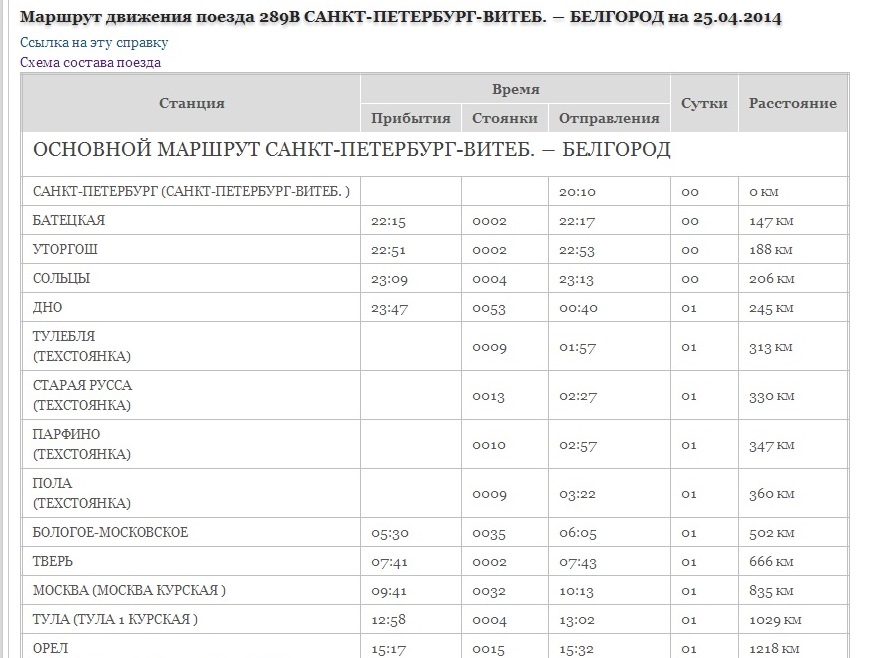Viewport: 874px width, 658px height.
Task: Click the 20:10 departure time cell
Action: click(x=577, y=192)
